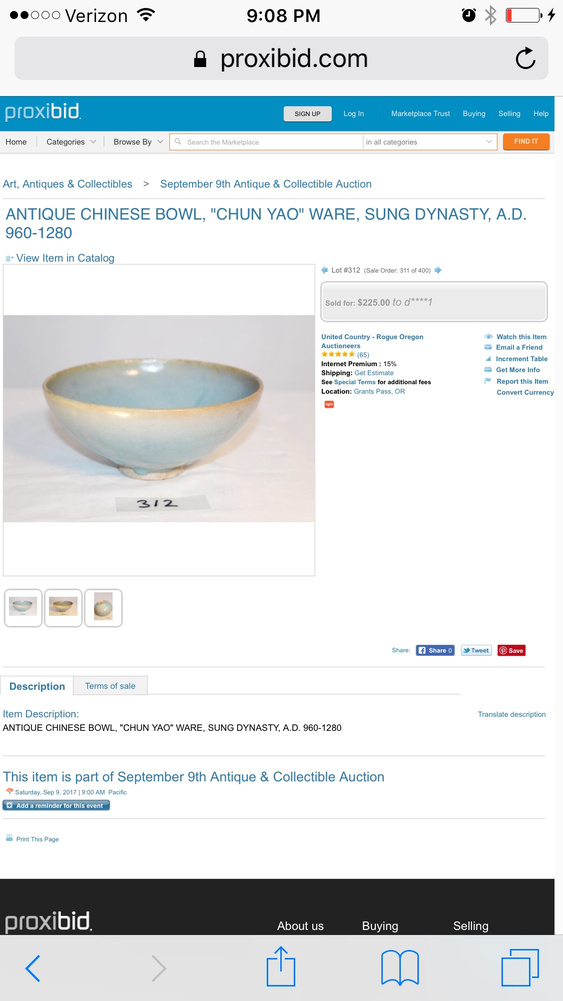Screen dimensions: 563x1001
Task: Expand the Categories dropdown
Action: point(71,142)
